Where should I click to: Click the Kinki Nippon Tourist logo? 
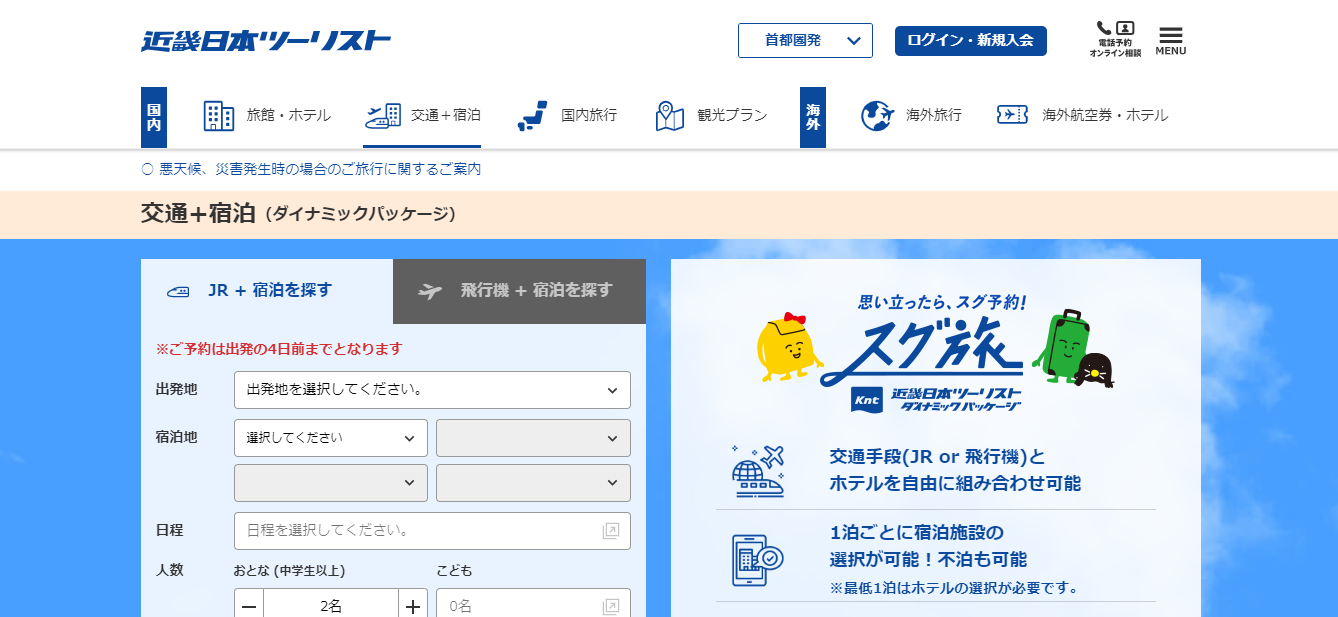[266, 41]
